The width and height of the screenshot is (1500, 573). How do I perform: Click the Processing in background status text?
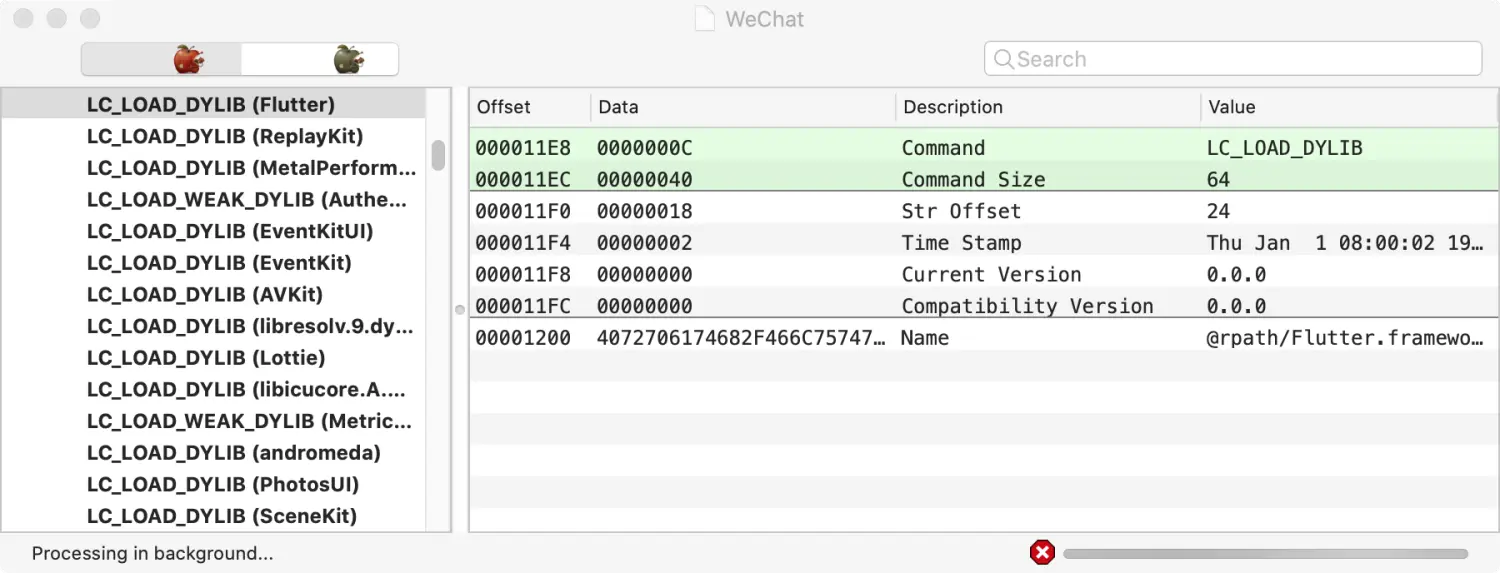point(152,553)
